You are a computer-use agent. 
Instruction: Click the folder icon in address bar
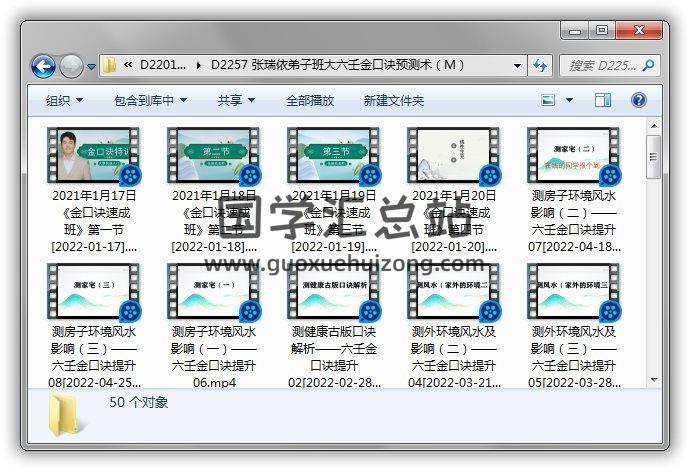point(108,66)
